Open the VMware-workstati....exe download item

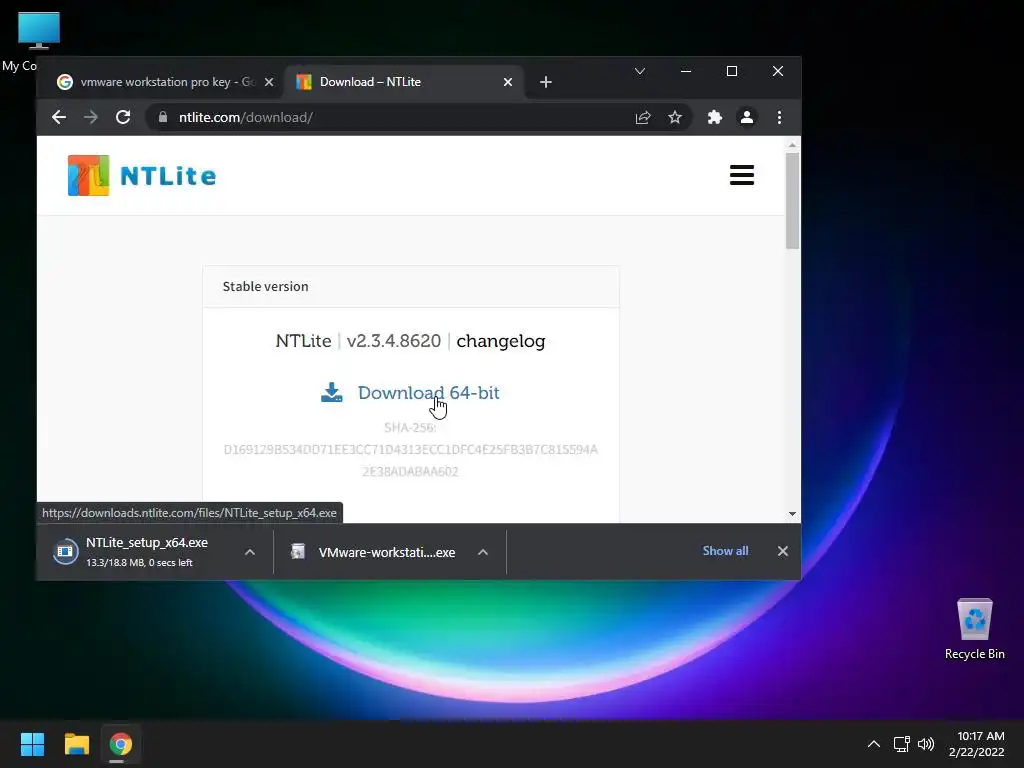click(x=387, y=552)
